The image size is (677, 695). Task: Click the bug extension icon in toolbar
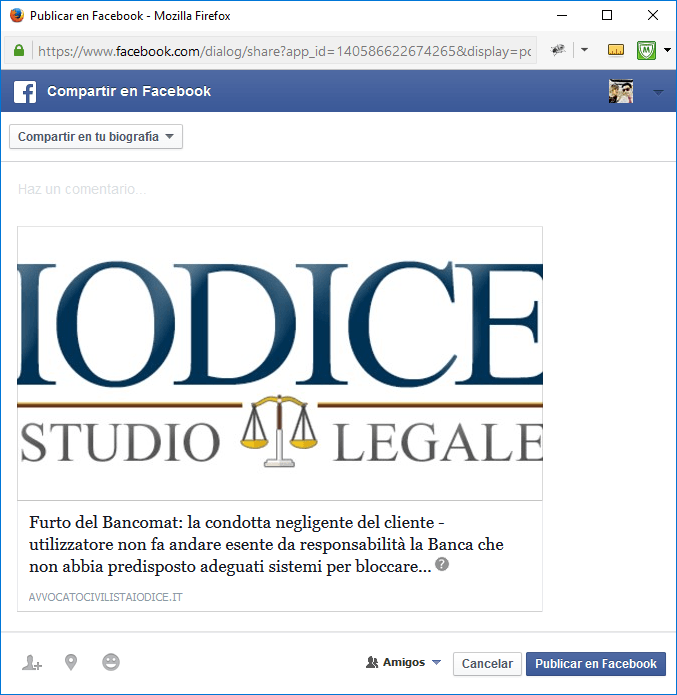click(558, 50)
